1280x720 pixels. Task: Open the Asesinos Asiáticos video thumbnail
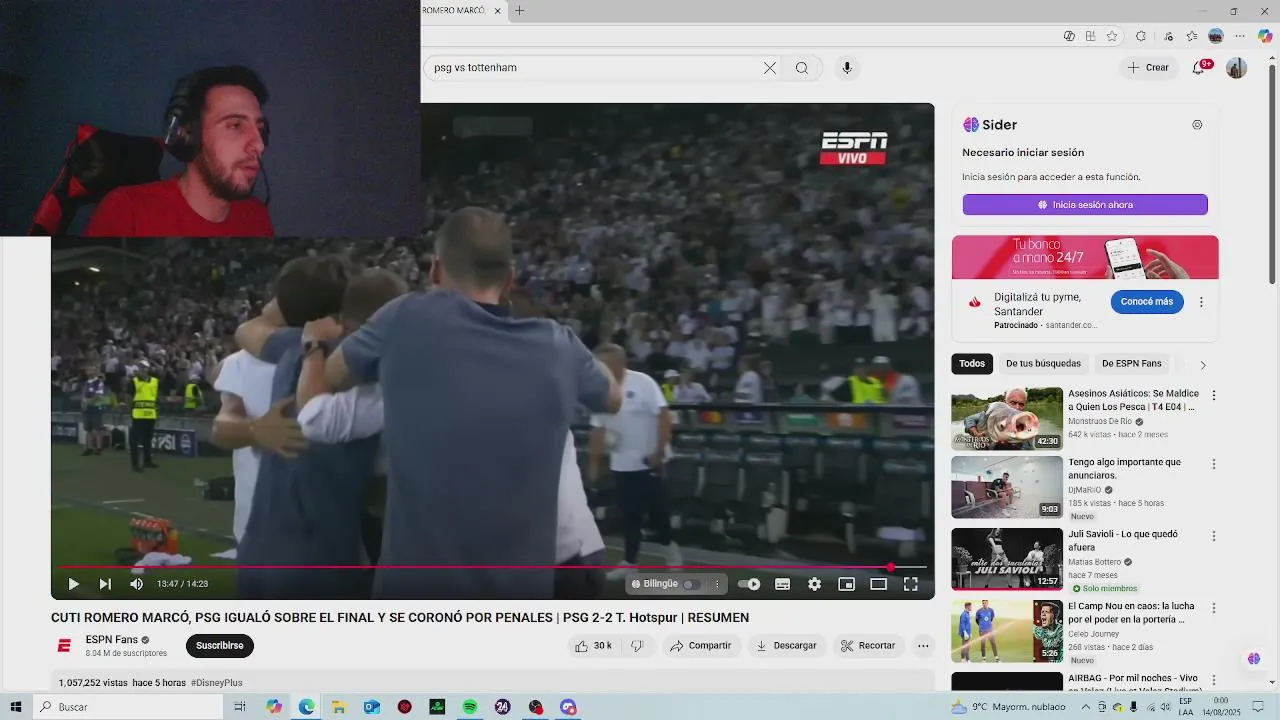(1007, 419)
